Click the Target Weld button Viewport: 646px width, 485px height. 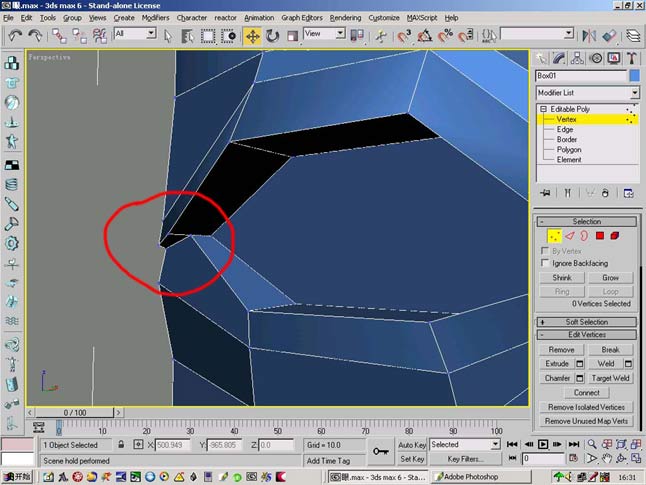[x=610, y=378]
